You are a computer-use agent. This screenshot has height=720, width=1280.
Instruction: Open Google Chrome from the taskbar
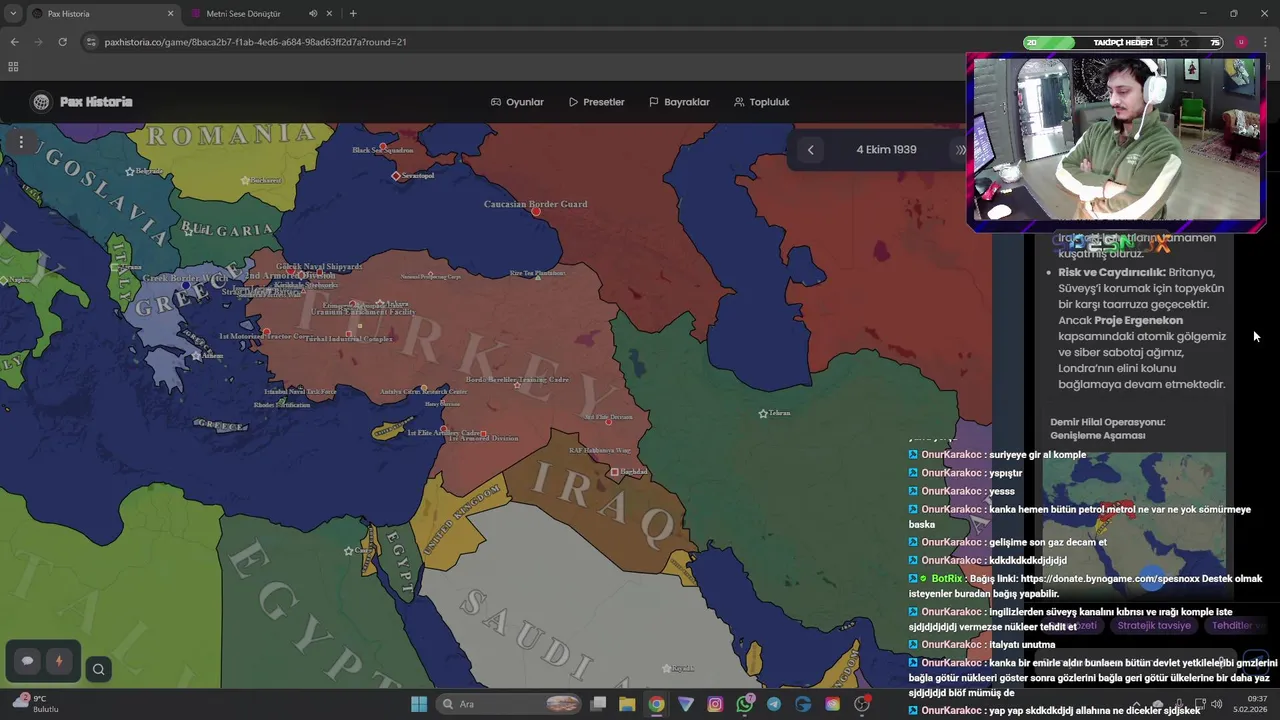656,704
